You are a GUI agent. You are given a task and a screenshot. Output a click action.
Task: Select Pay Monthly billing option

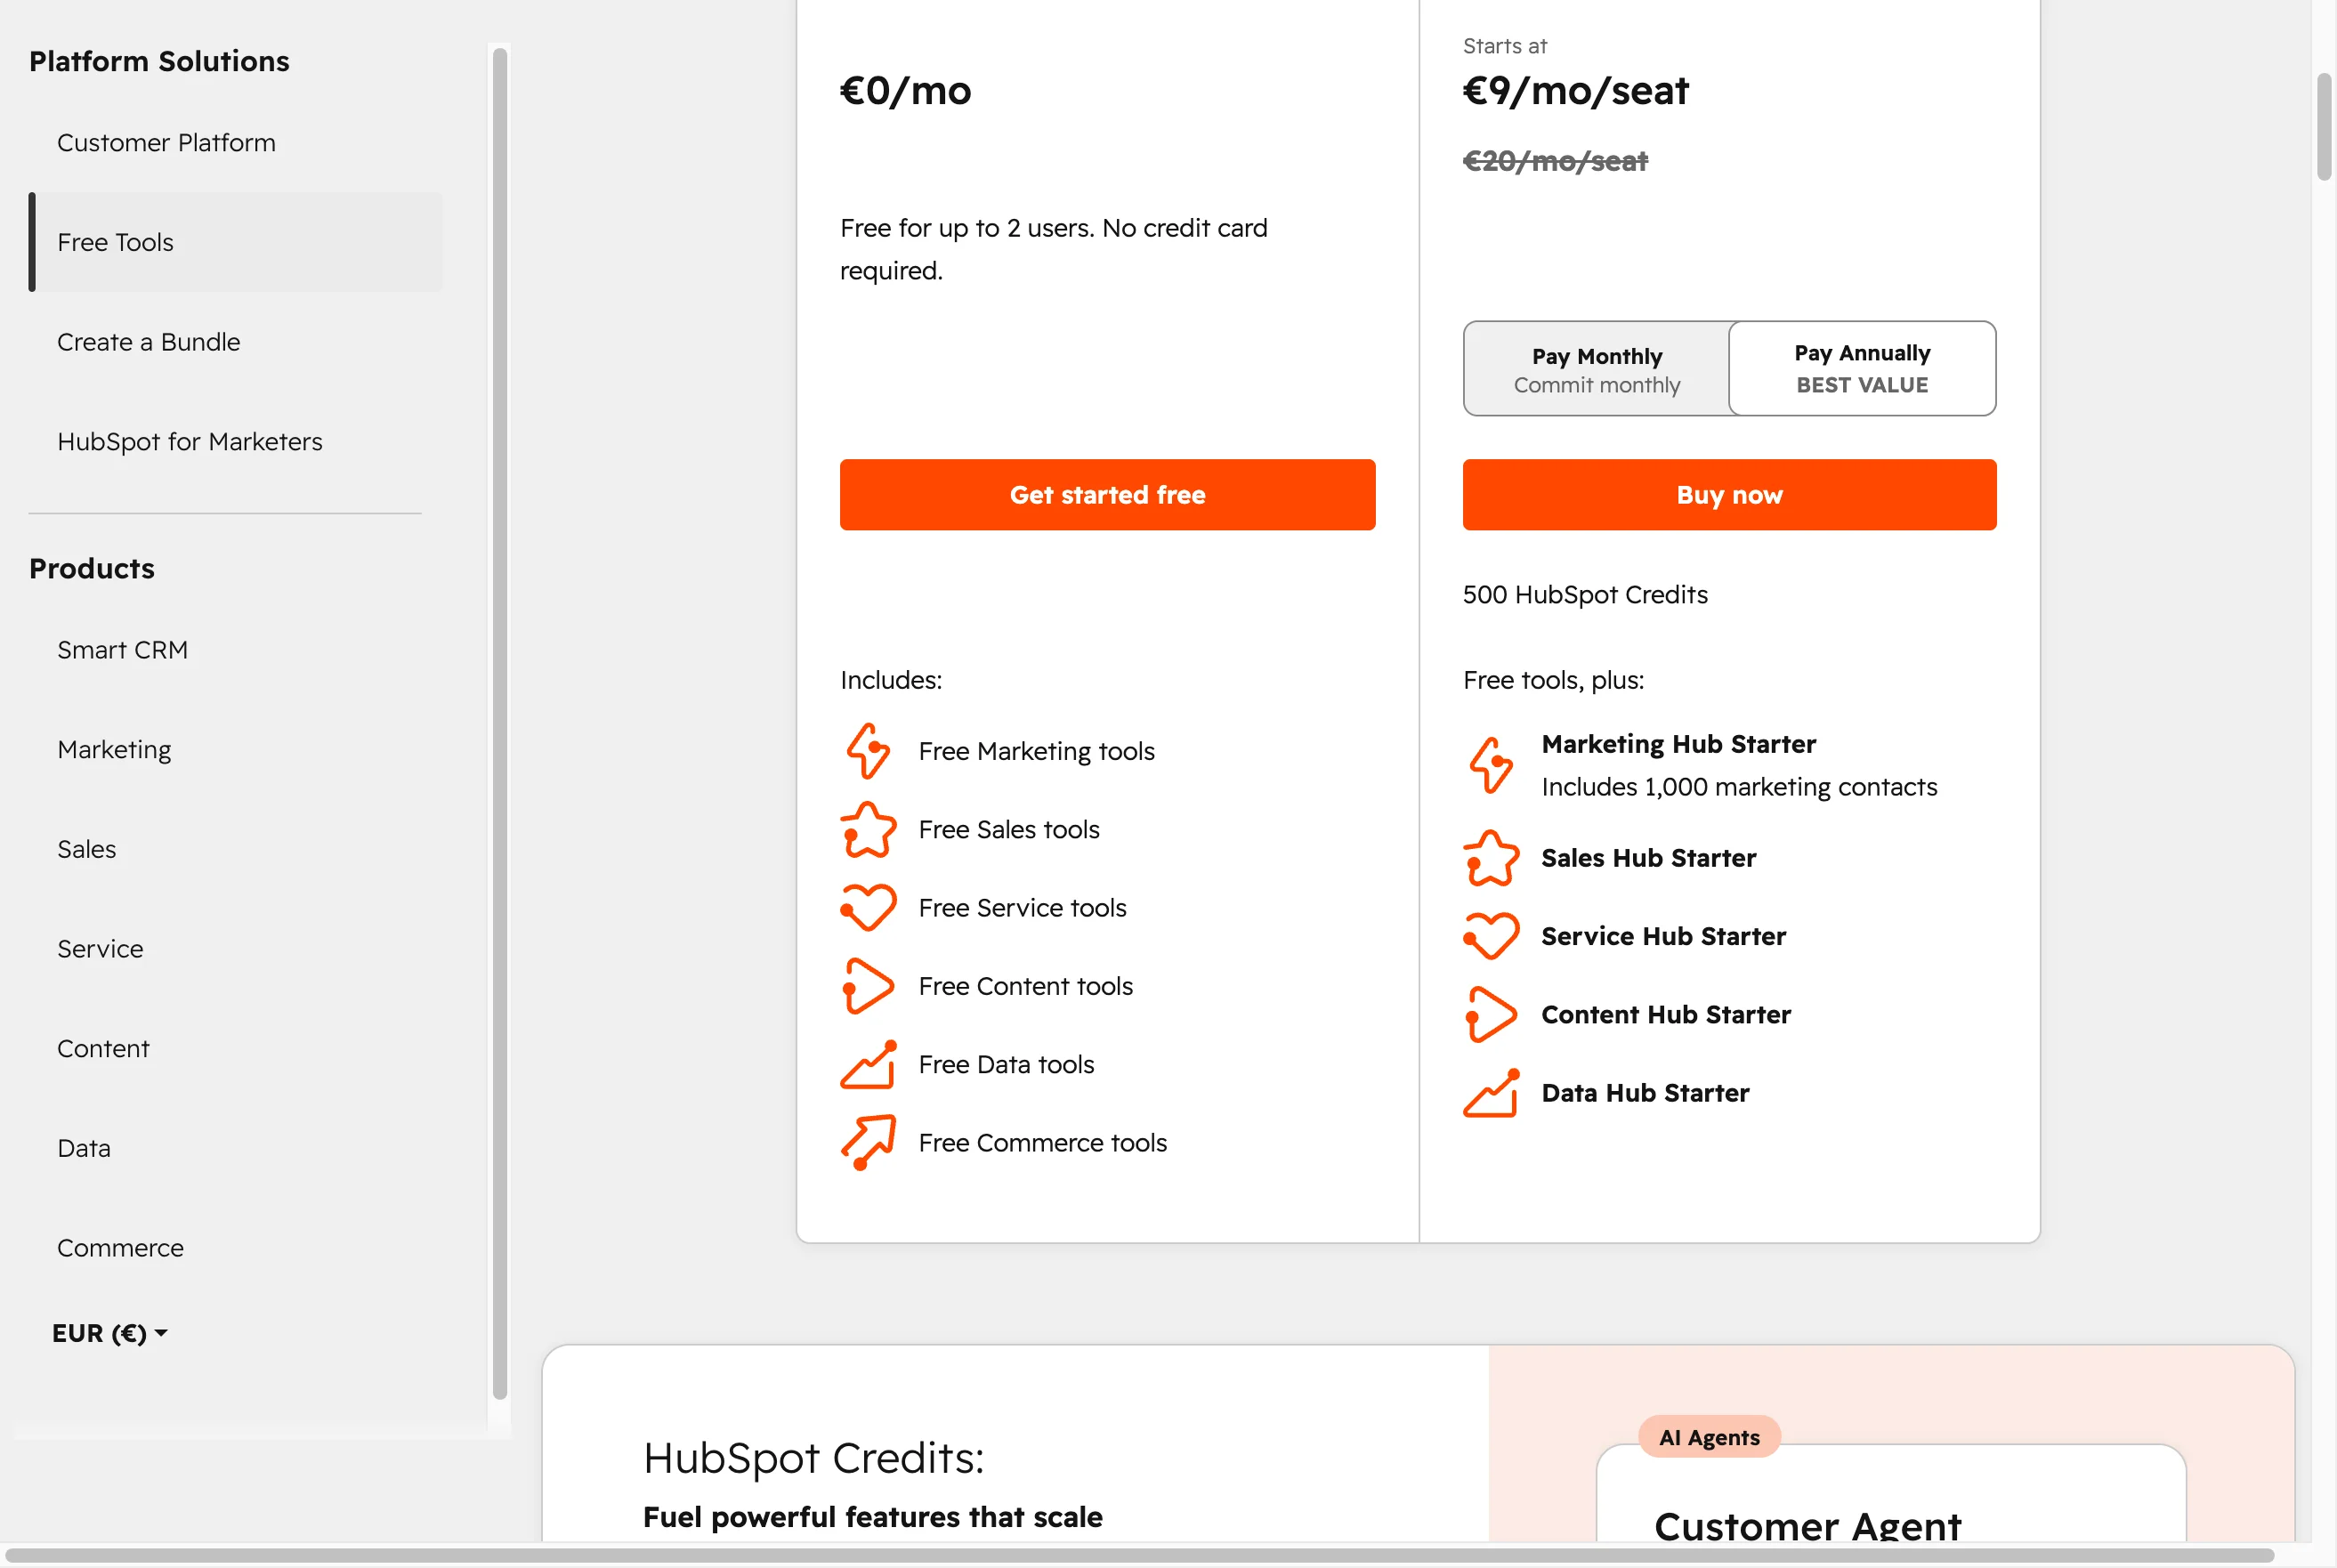(1597, 369)
